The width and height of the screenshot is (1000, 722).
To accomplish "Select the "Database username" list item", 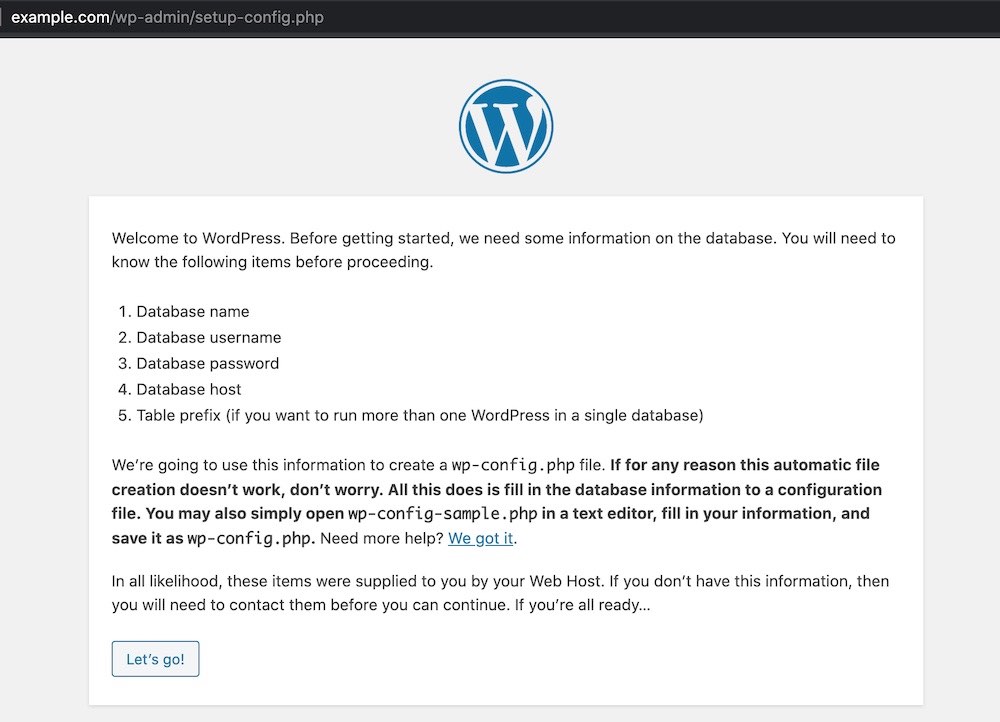I will (209, 337).
